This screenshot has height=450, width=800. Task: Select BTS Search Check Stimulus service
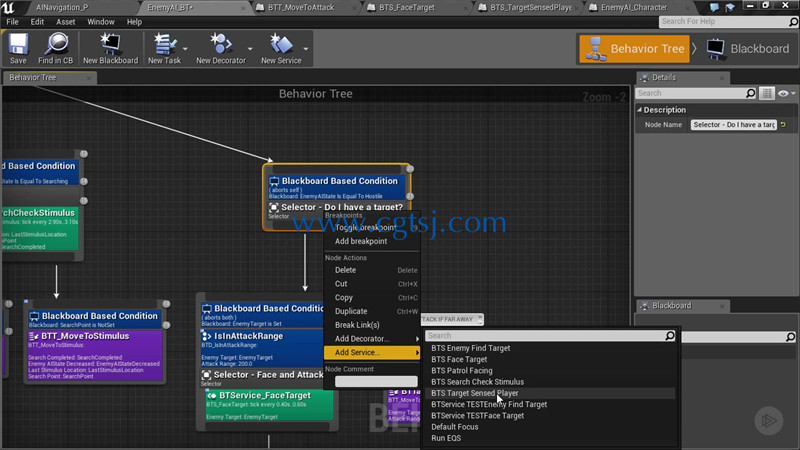pyautogui.click(x=550, y=382)
